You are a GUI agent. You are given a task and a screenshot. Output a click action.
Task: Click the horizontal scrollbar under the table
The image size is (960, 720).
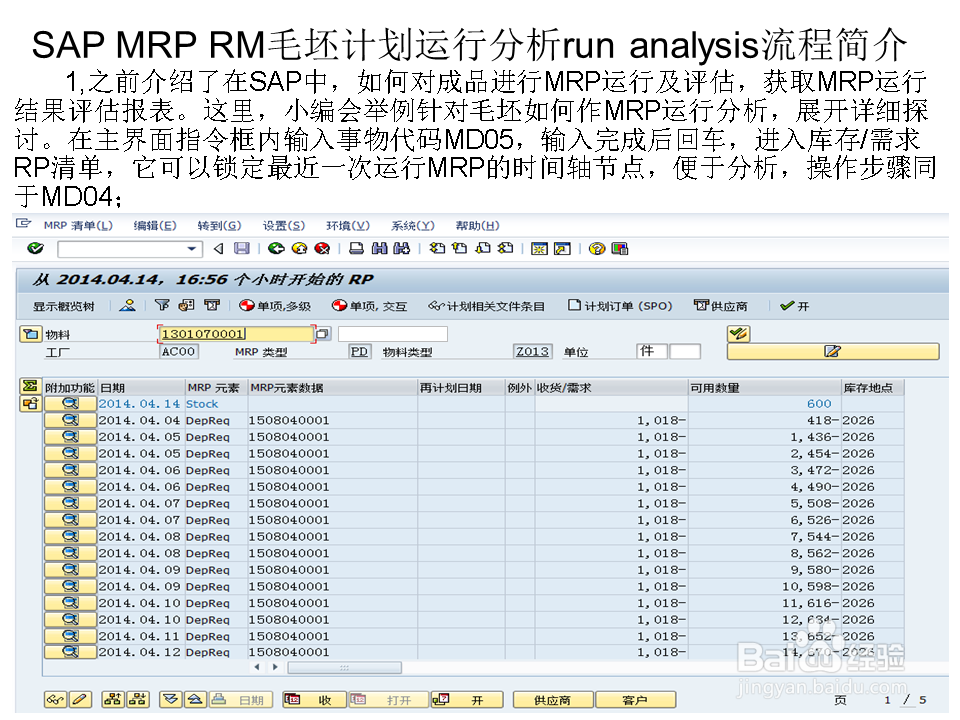pos(344,667)
